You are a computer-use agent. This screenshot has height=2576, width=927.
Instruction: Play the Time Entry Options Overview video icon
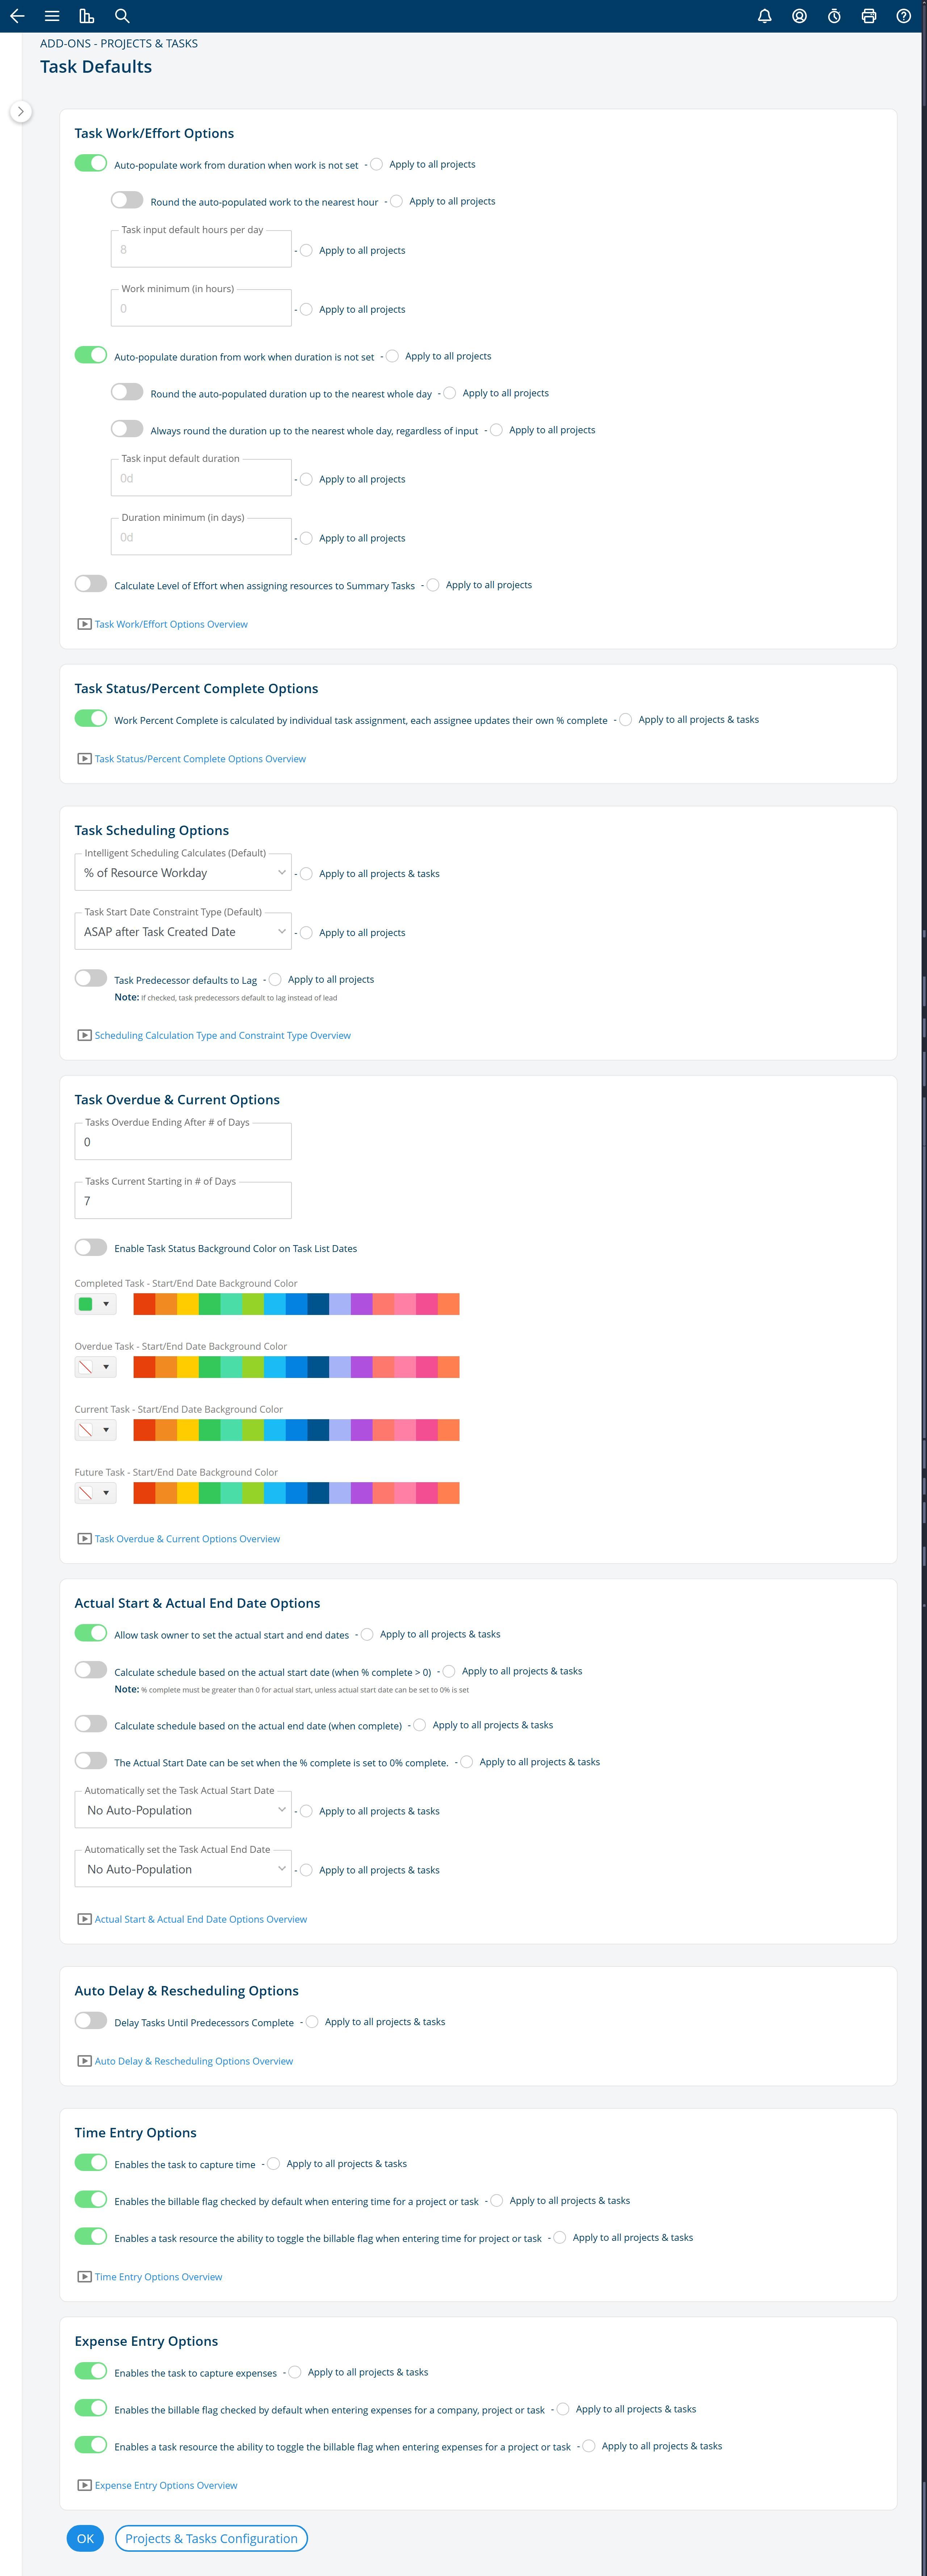coord(85,2277)
